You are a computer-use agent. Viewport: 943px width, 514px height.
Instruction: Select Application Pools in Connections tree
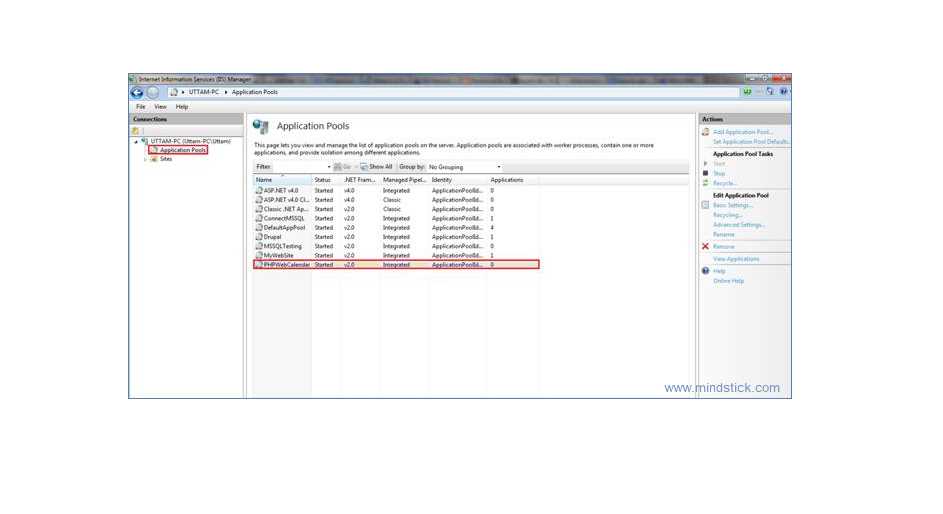[182, 150]
